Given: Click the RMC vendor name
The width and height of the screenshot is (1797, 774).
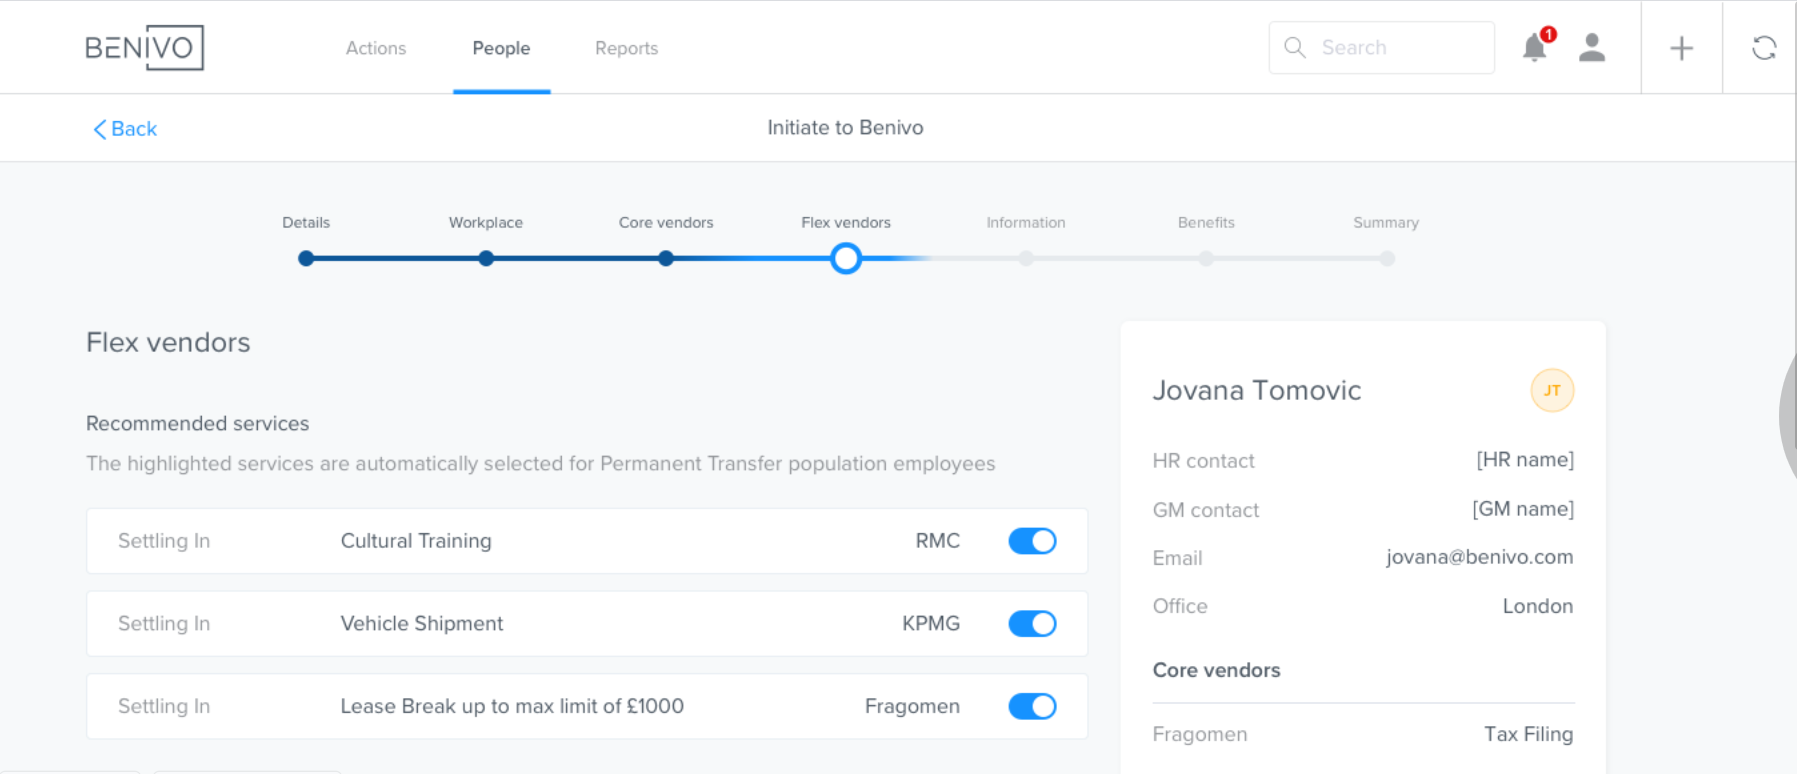Looking at the screenshot, I should point(938,541).
